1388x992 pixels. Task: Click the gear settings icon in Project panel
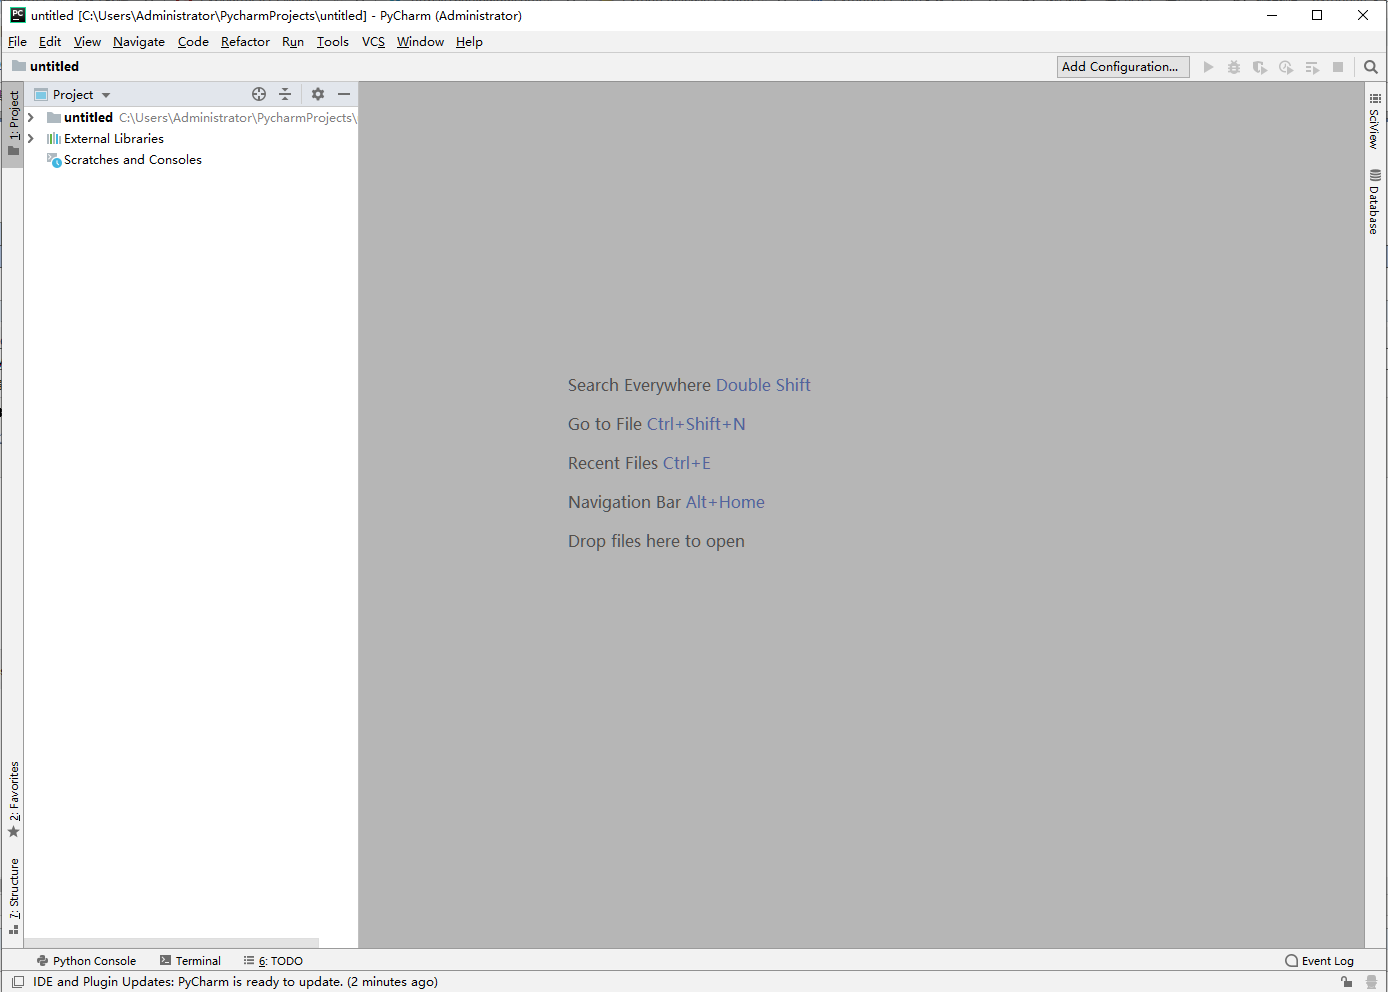point(317,93)
